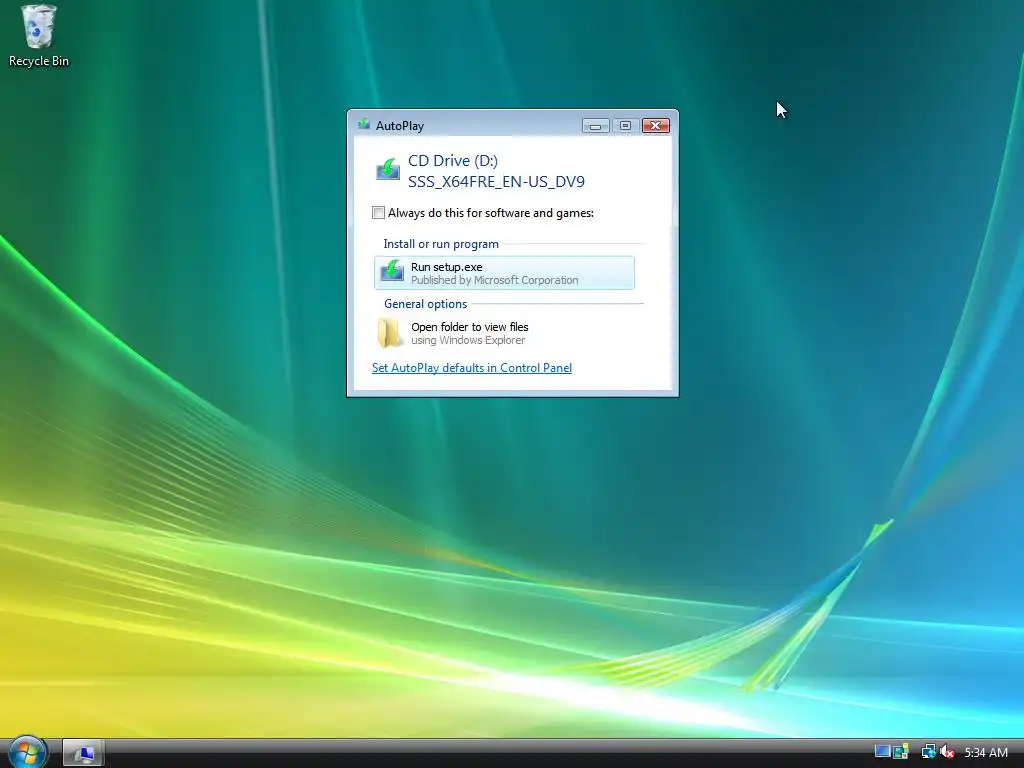1024x768 pixels.
Task: Maximize the AutoPlay dialog
Action: coord(626,125)
